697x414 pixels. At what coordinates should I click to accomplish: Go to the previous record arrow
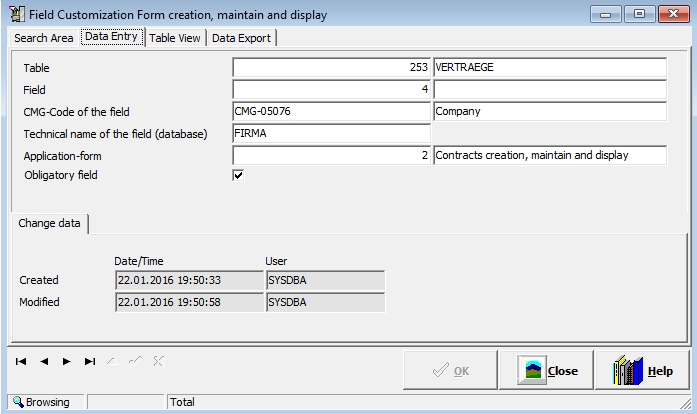[x=44, y=361]
